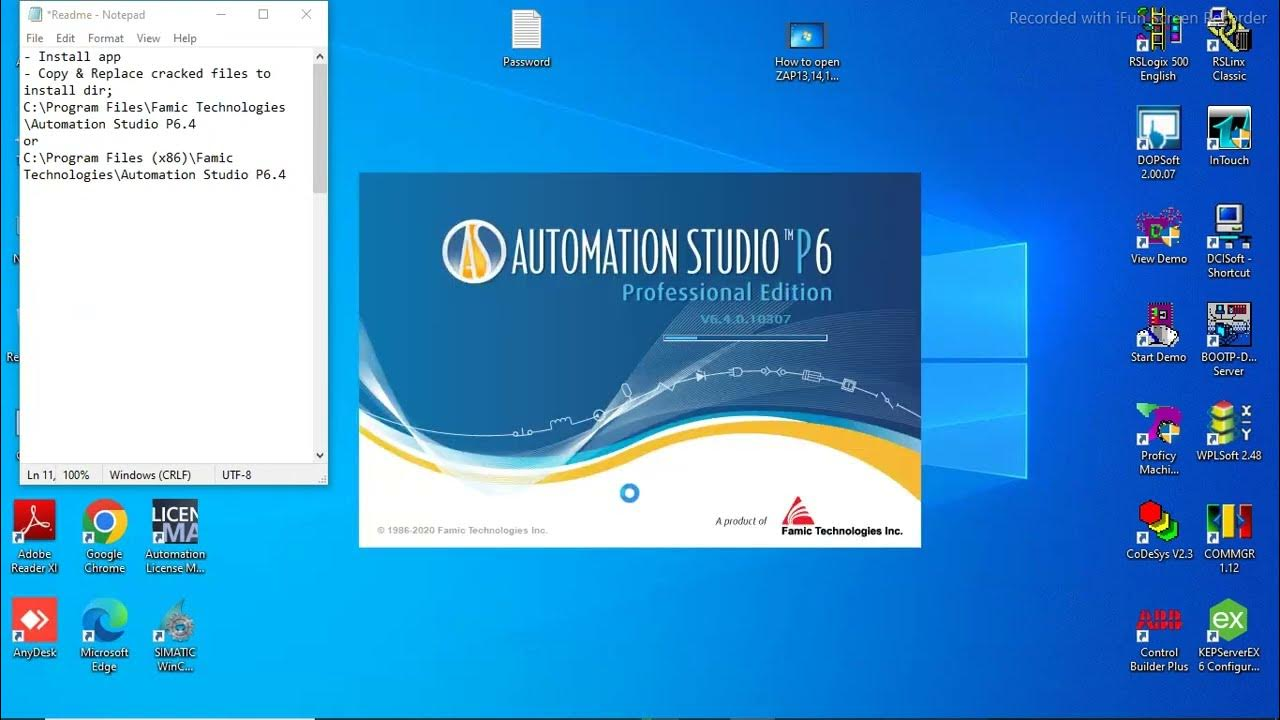The image size is (1280, 720).
Task: Launch AnyDesk desktop shortcut
Action: [x=34, y=629]
